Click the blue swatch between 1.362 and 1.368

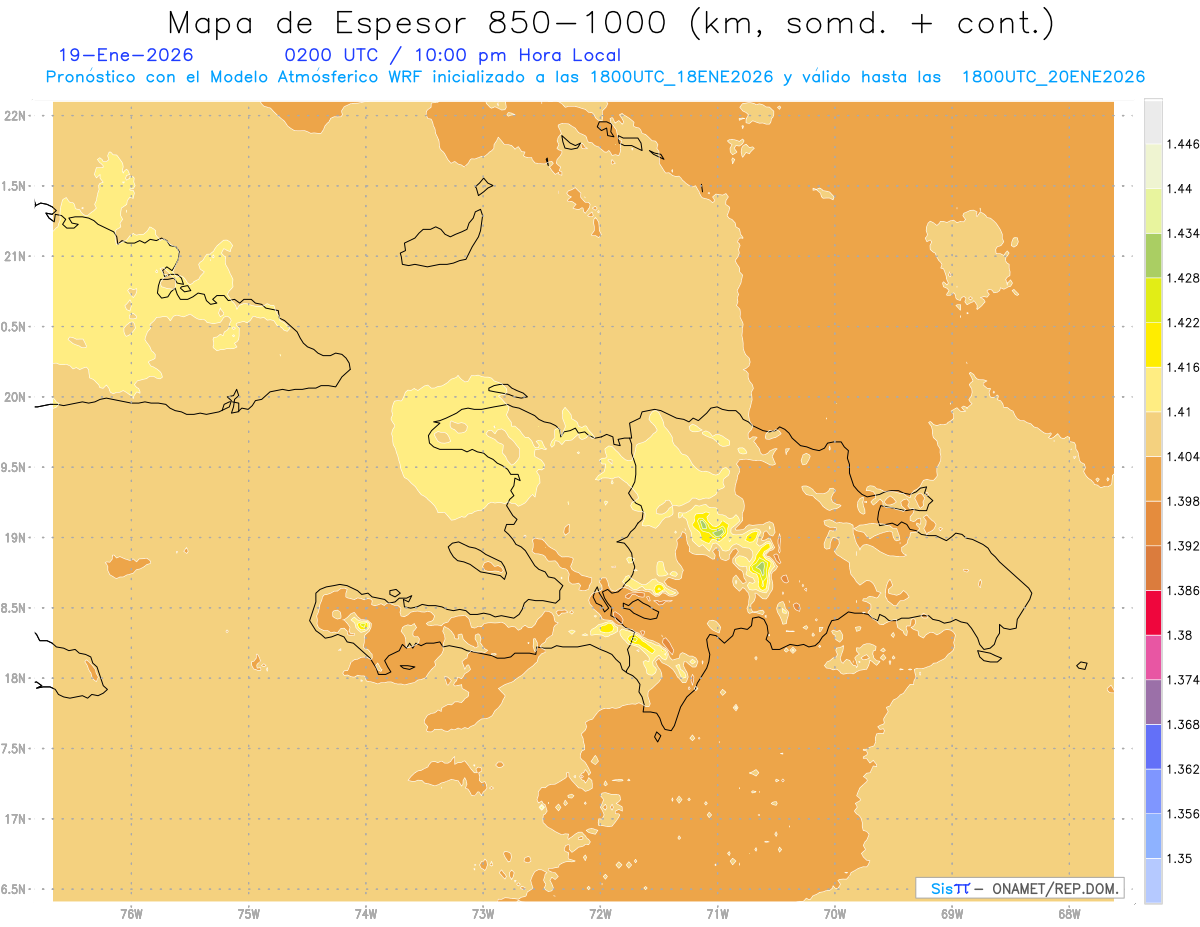coord(1154,747)
